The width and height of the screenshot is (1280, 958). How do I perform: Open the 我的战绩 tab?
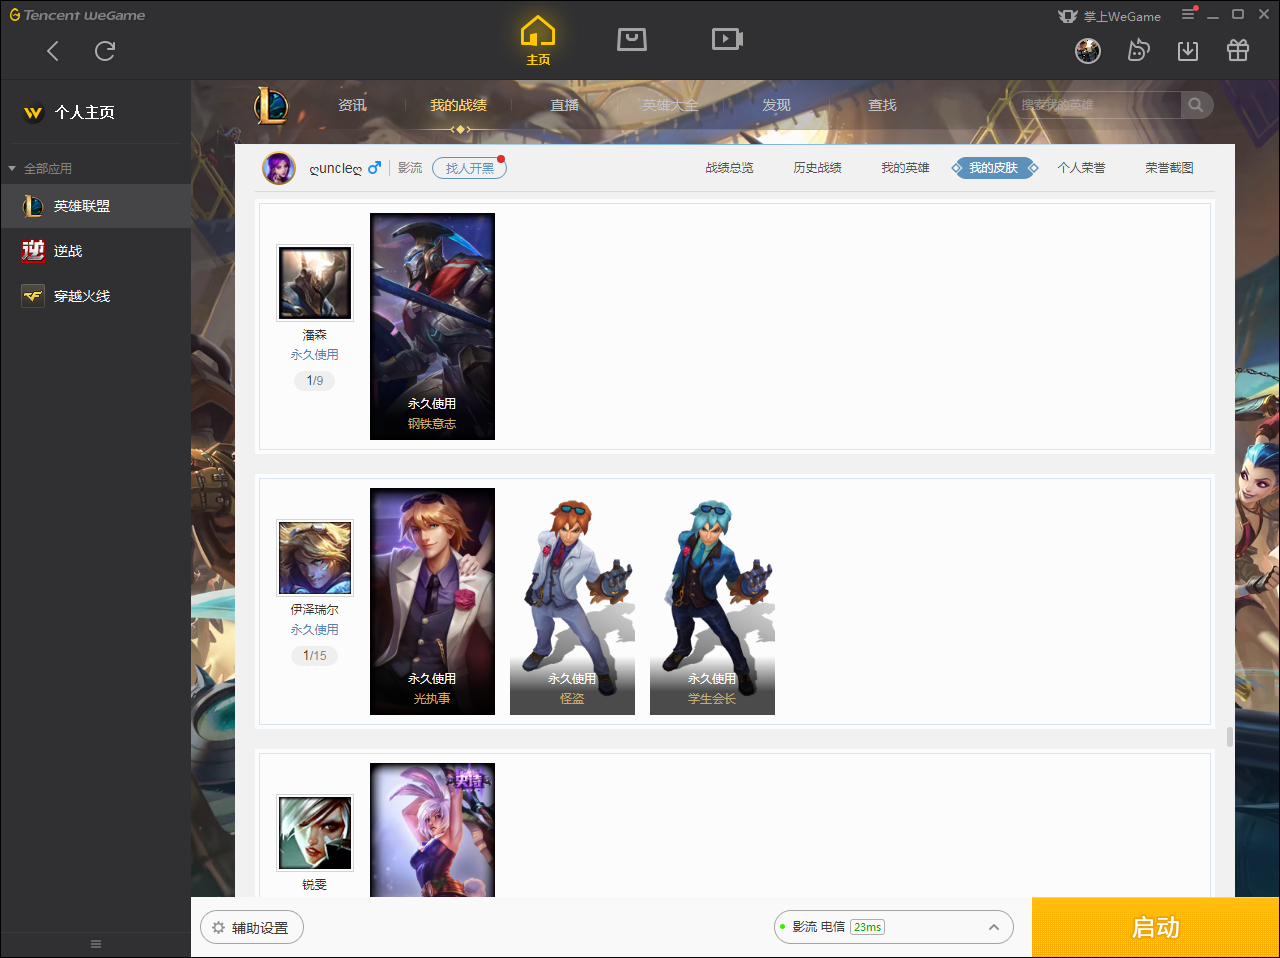pos(458,105)
